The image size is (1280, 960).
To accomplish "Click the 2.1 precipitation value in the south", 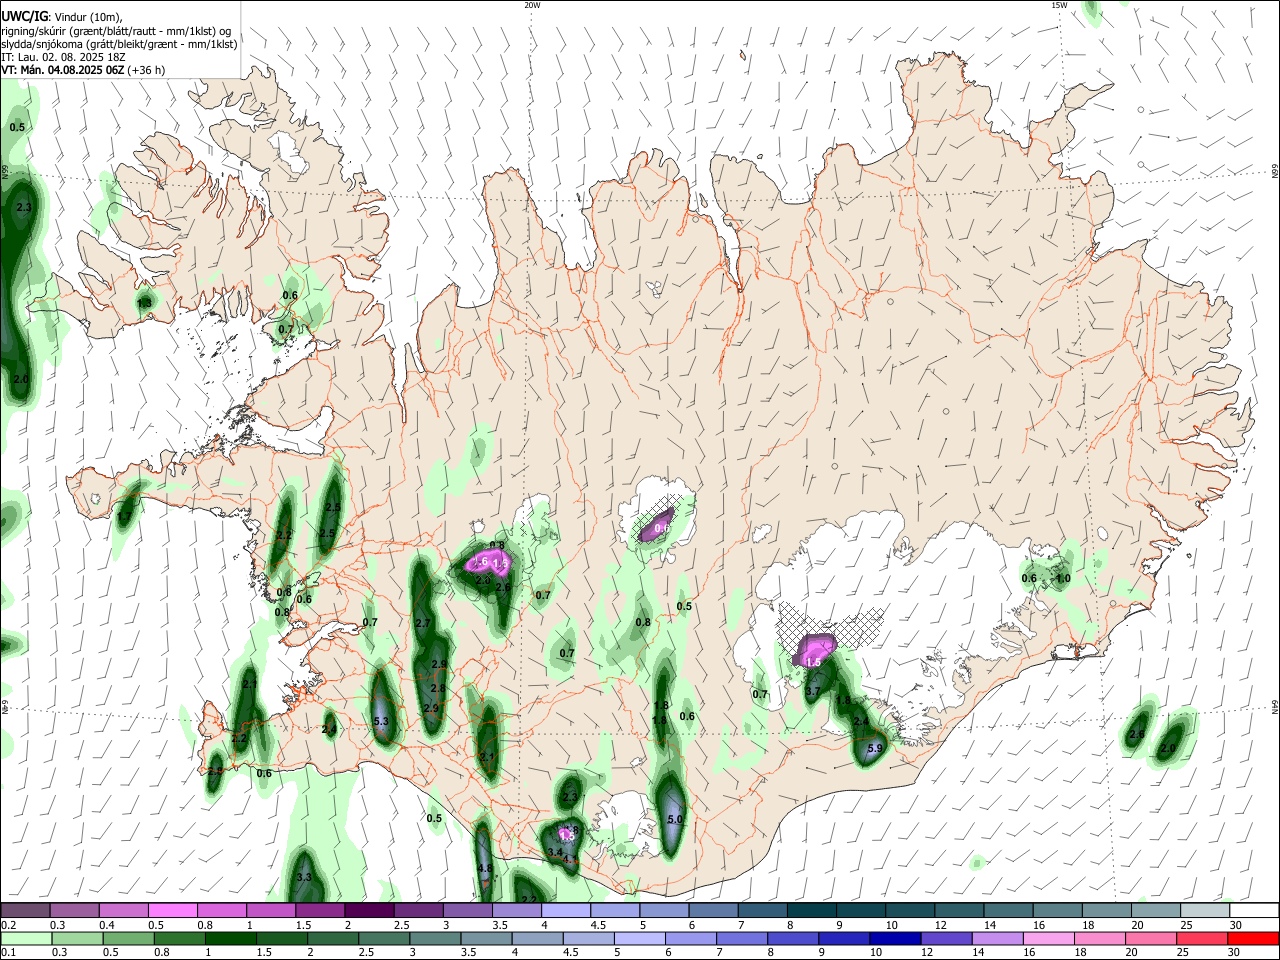I will pyautogui.click(x=487, y=757).
